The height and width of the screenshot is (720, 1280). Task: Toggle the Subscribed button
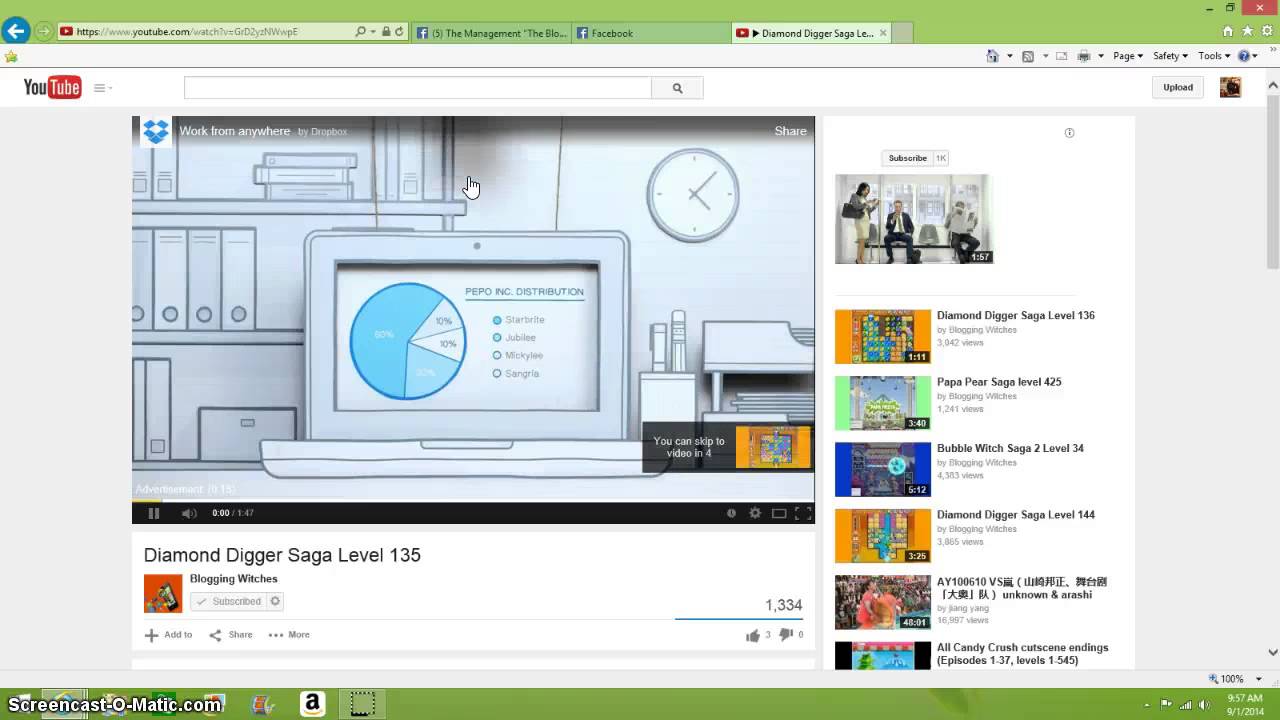(229, 601)
